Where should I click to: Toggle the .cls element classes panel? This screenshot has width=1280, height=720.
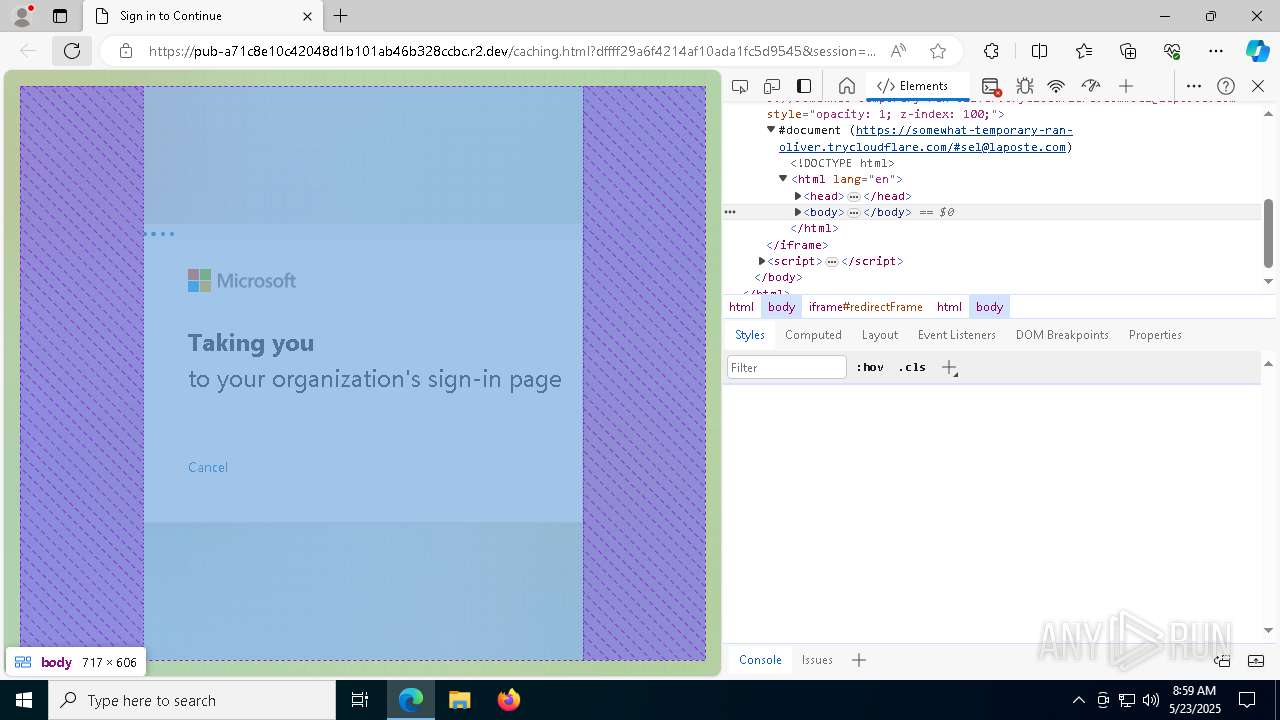912,368
